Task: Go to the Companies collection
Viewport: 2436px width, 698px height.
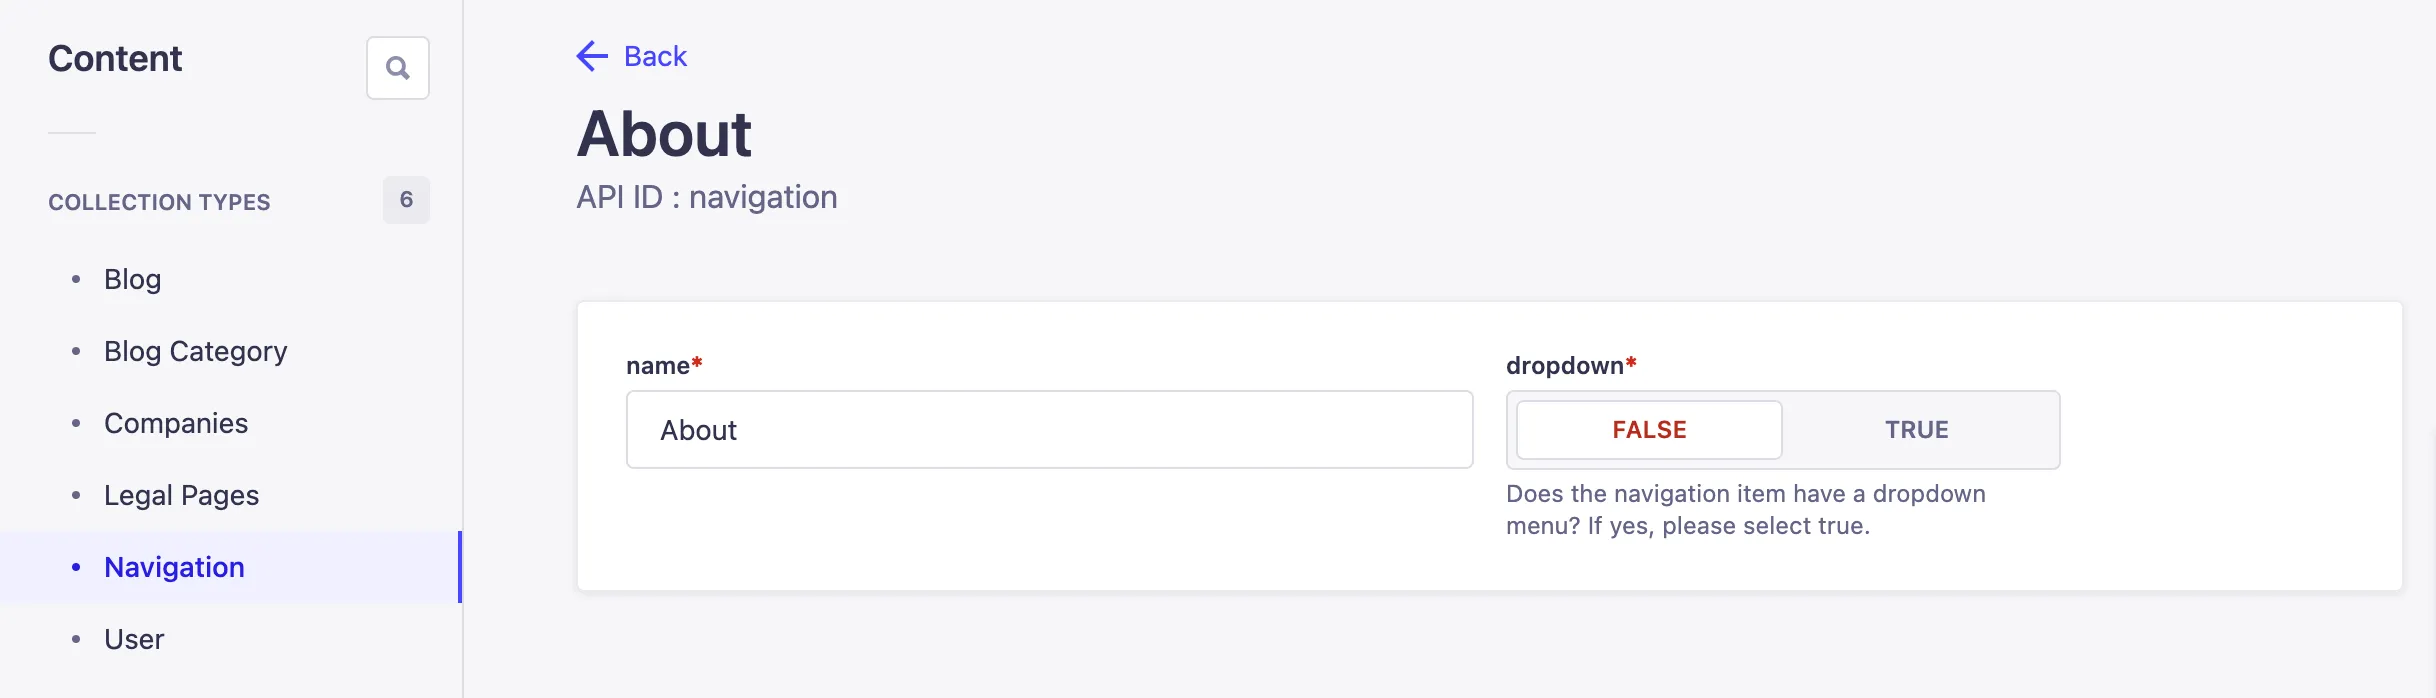Action: click(176, 423)
